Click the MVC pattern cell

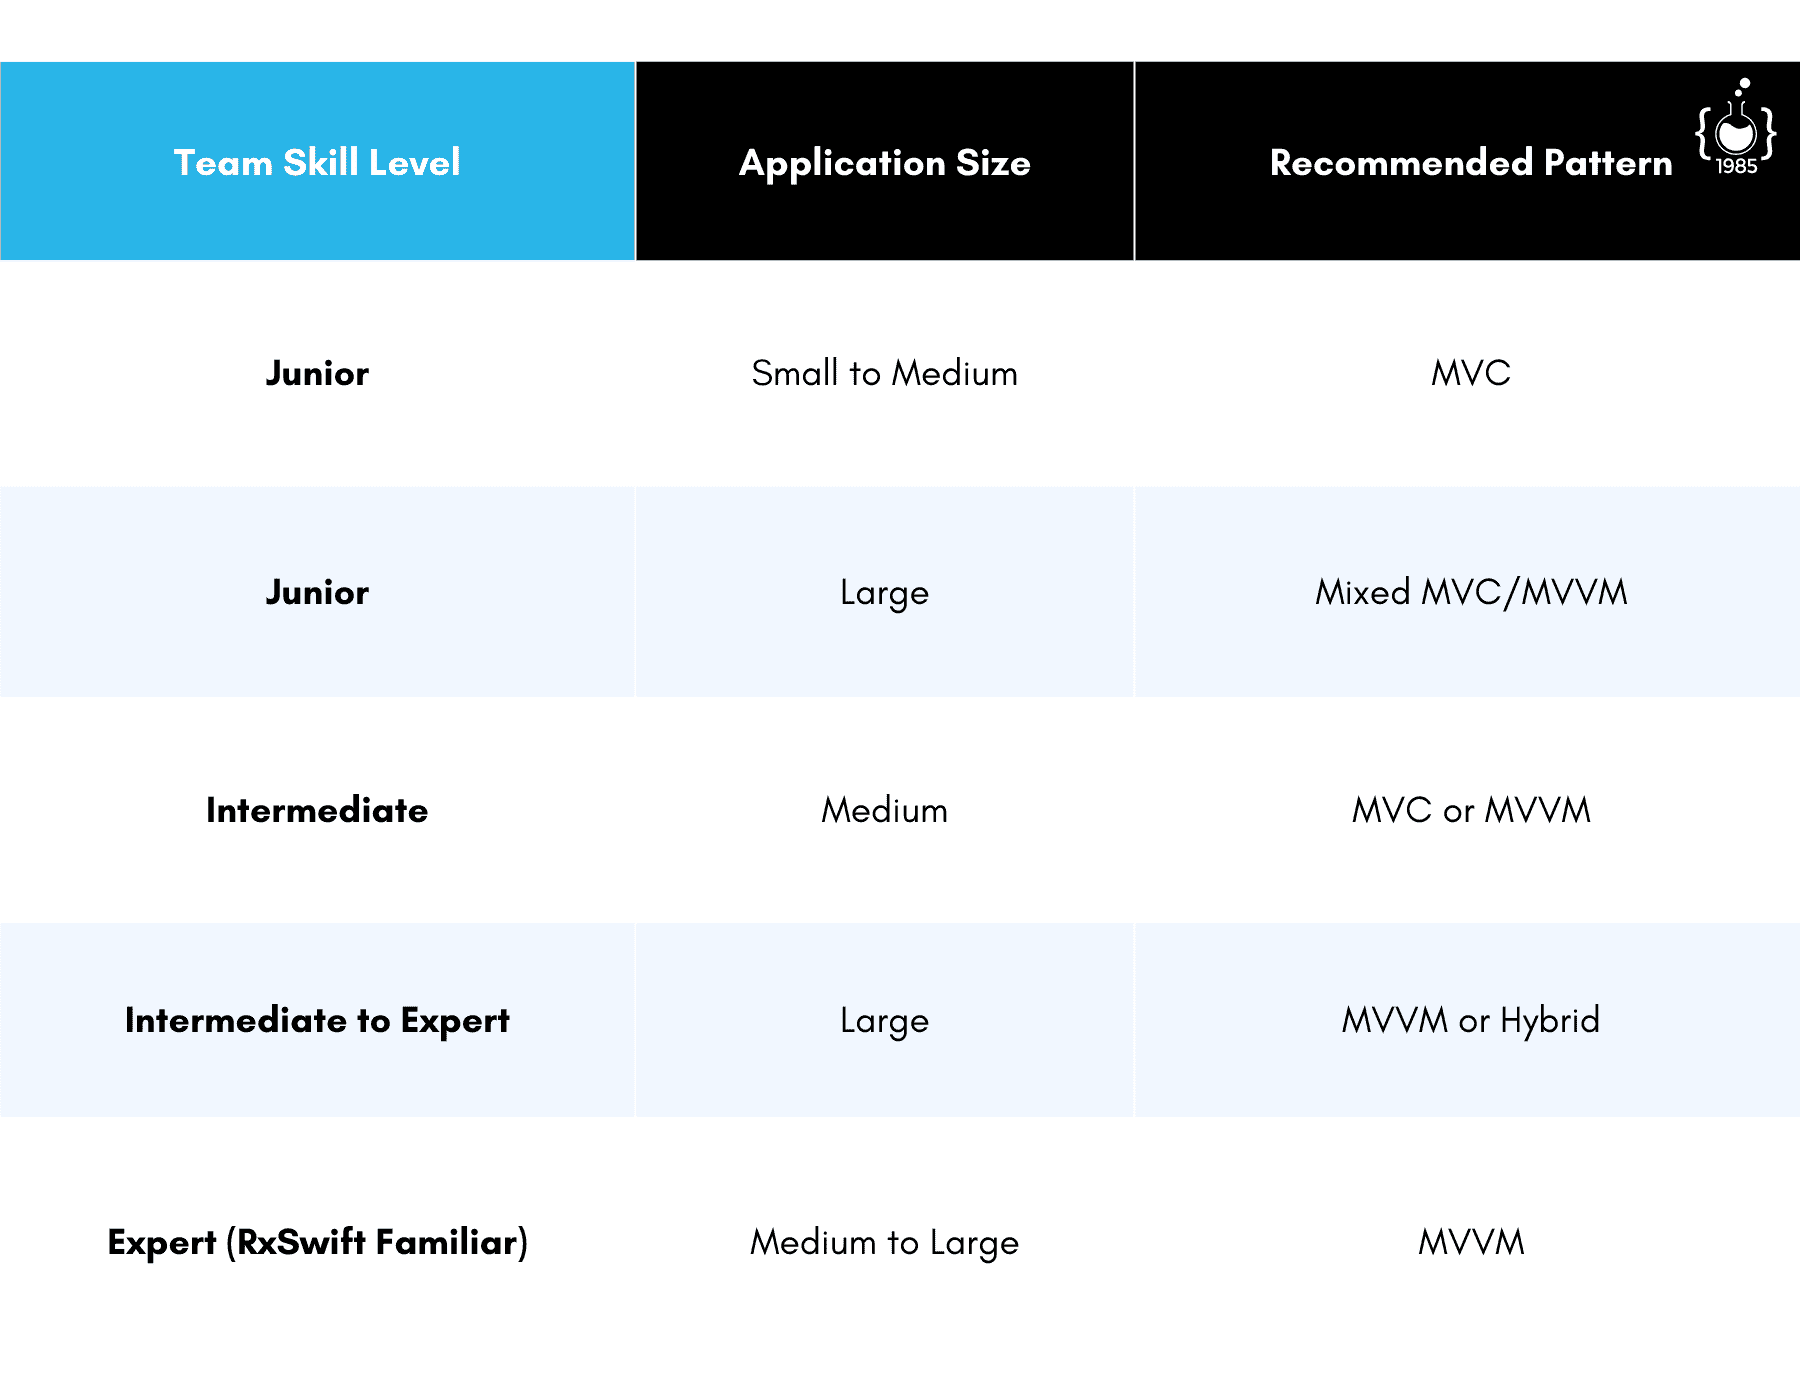click(1471, 373)
